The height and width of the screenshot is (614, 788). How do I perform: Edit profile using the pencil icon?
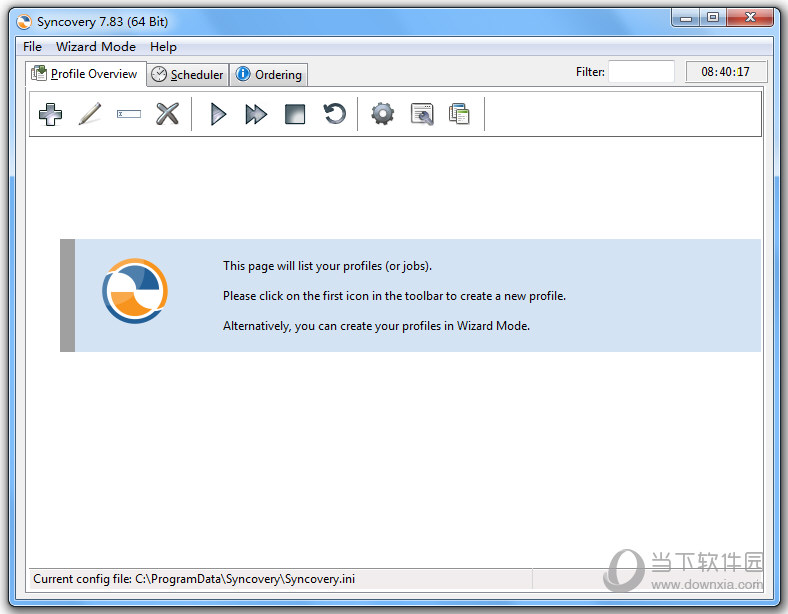click(90, 114)
